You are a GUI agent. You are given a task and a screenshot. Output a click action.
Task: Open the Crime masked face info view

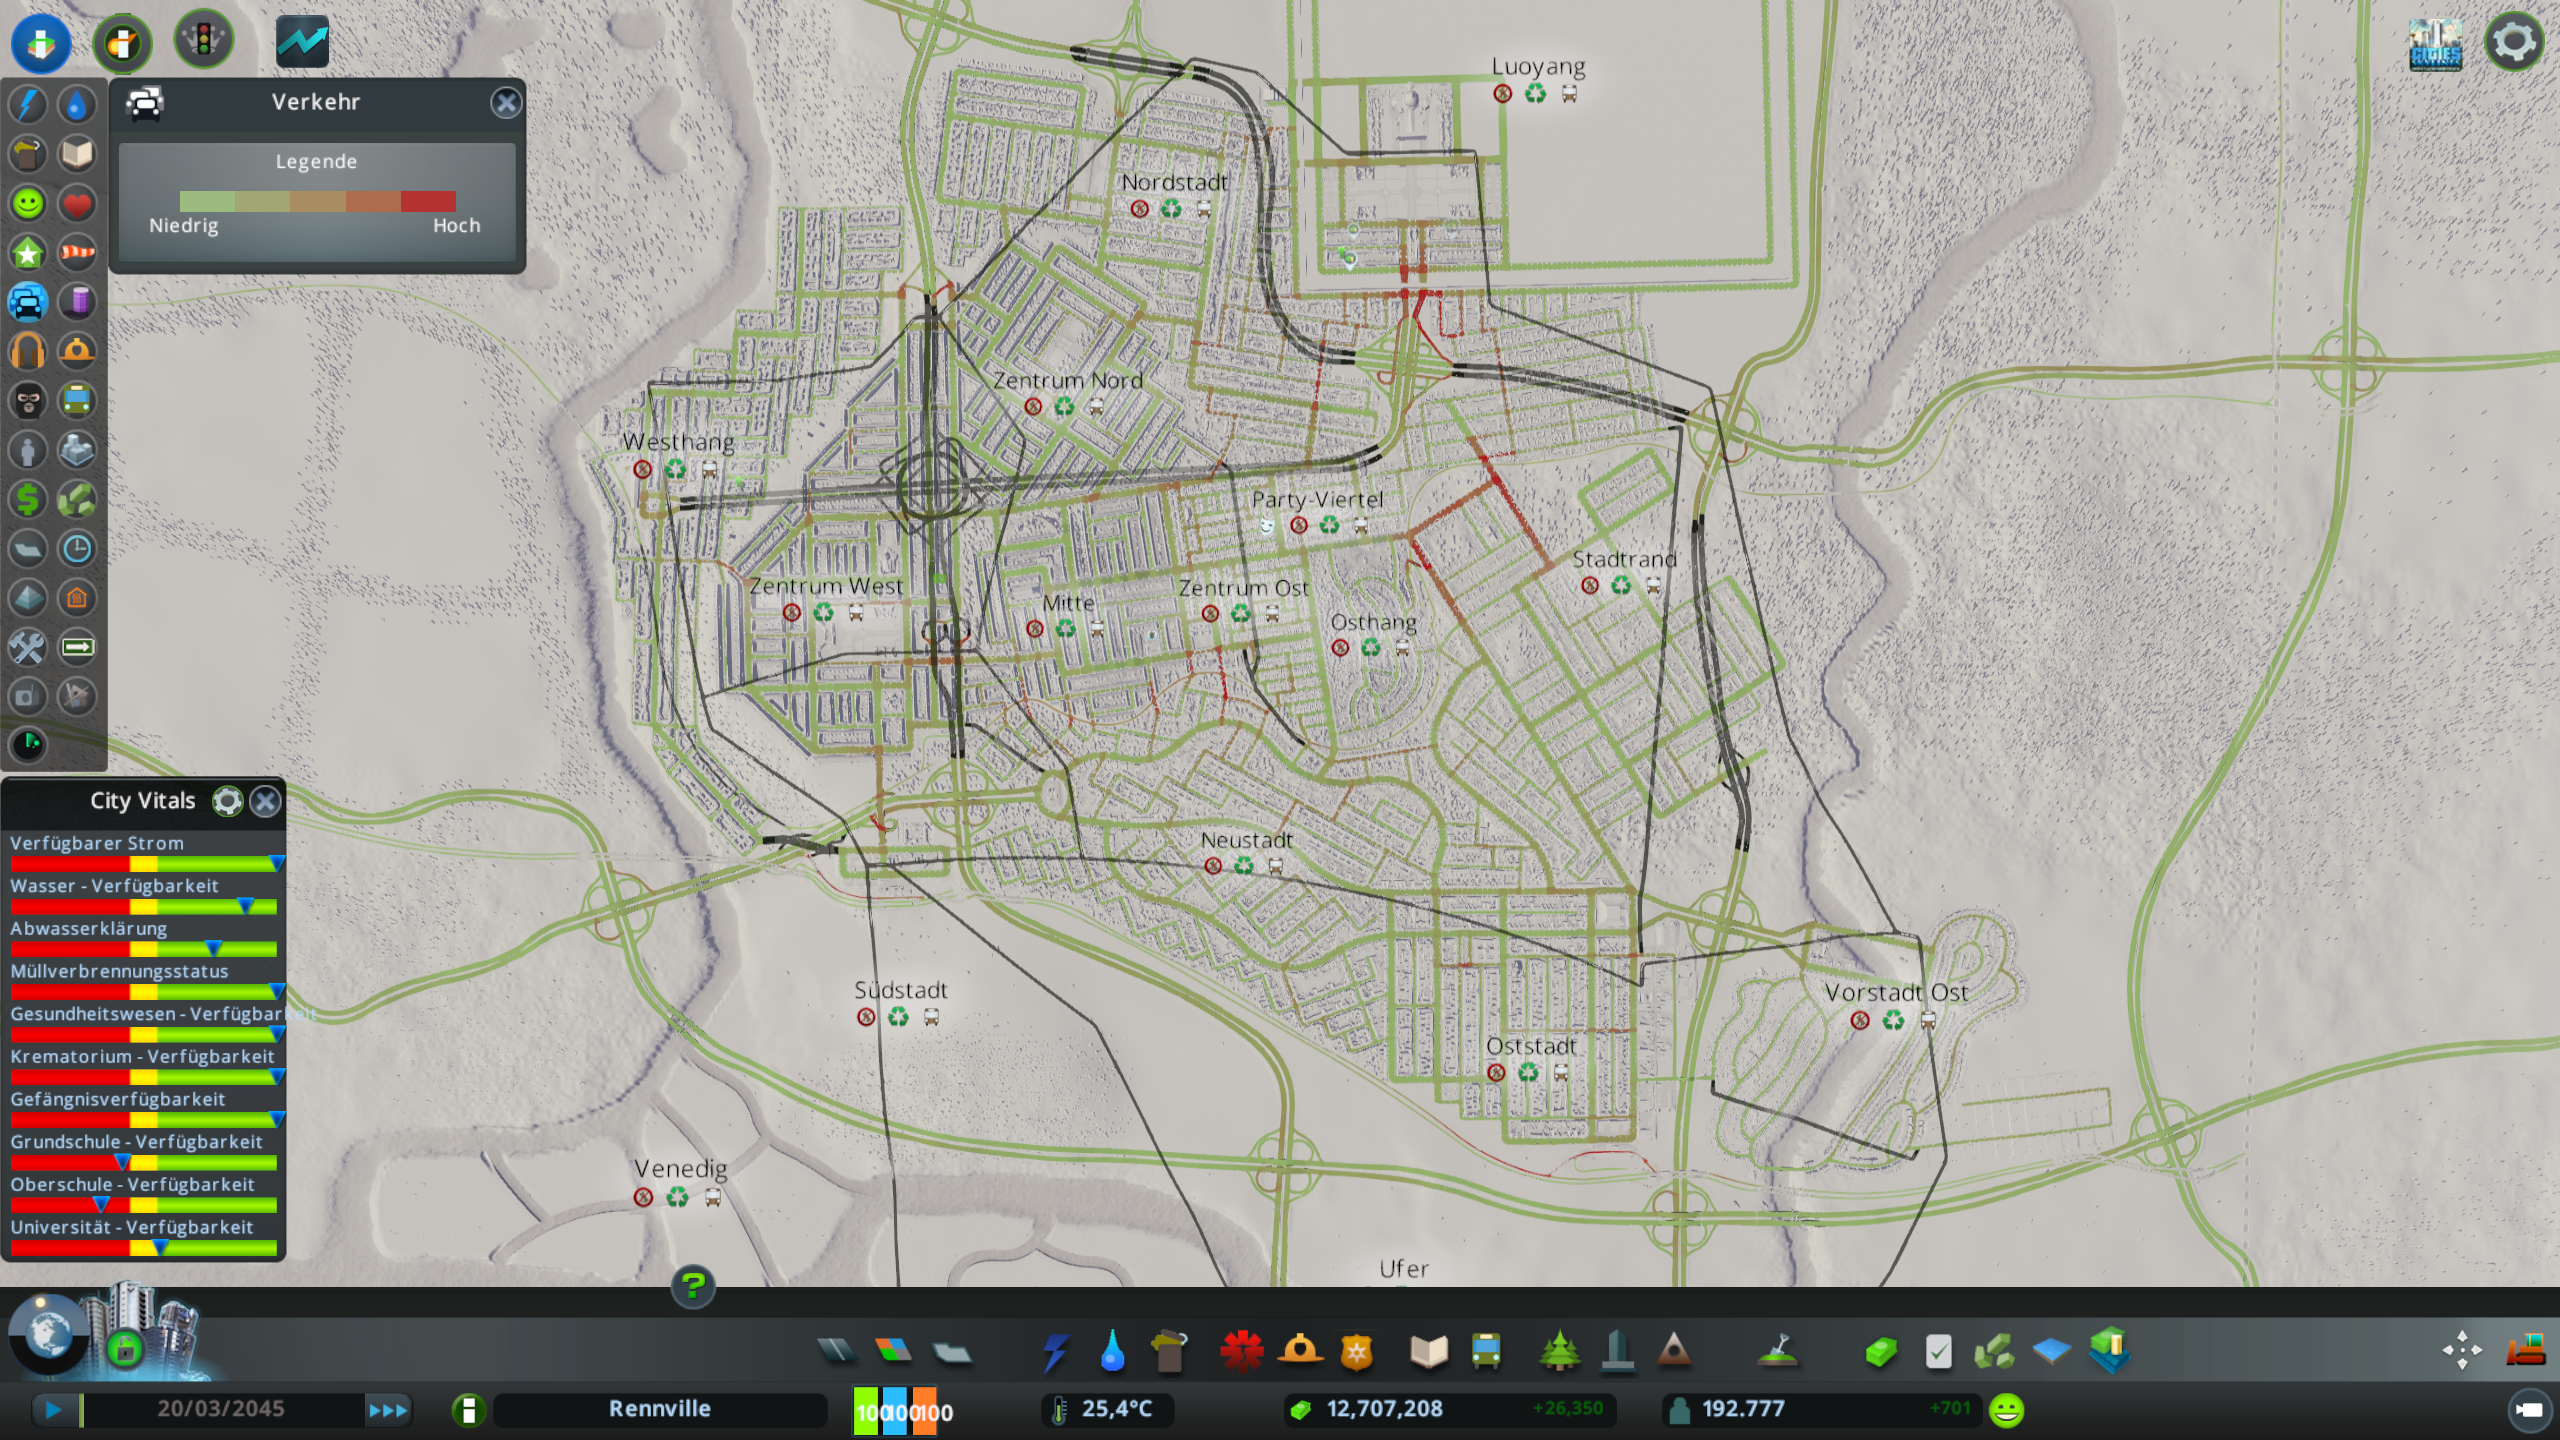tap(28, 401)
